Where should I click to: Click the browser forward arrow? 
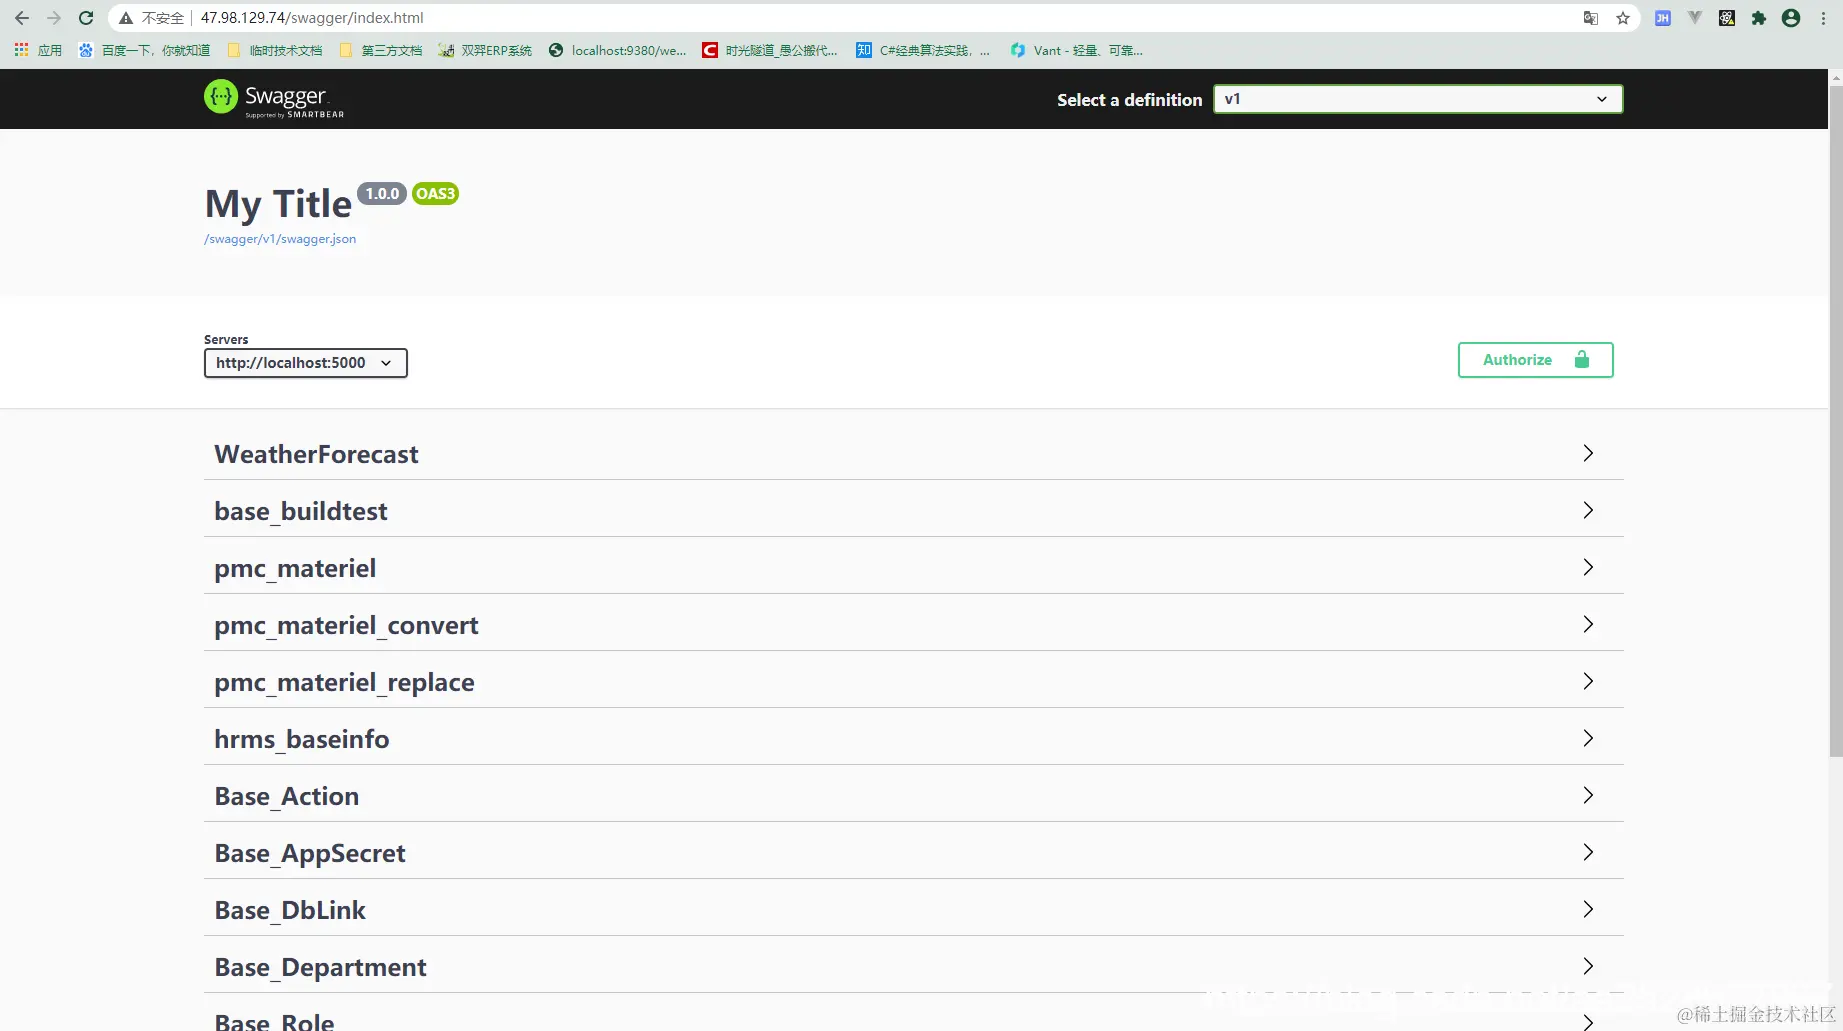[54, 18]
